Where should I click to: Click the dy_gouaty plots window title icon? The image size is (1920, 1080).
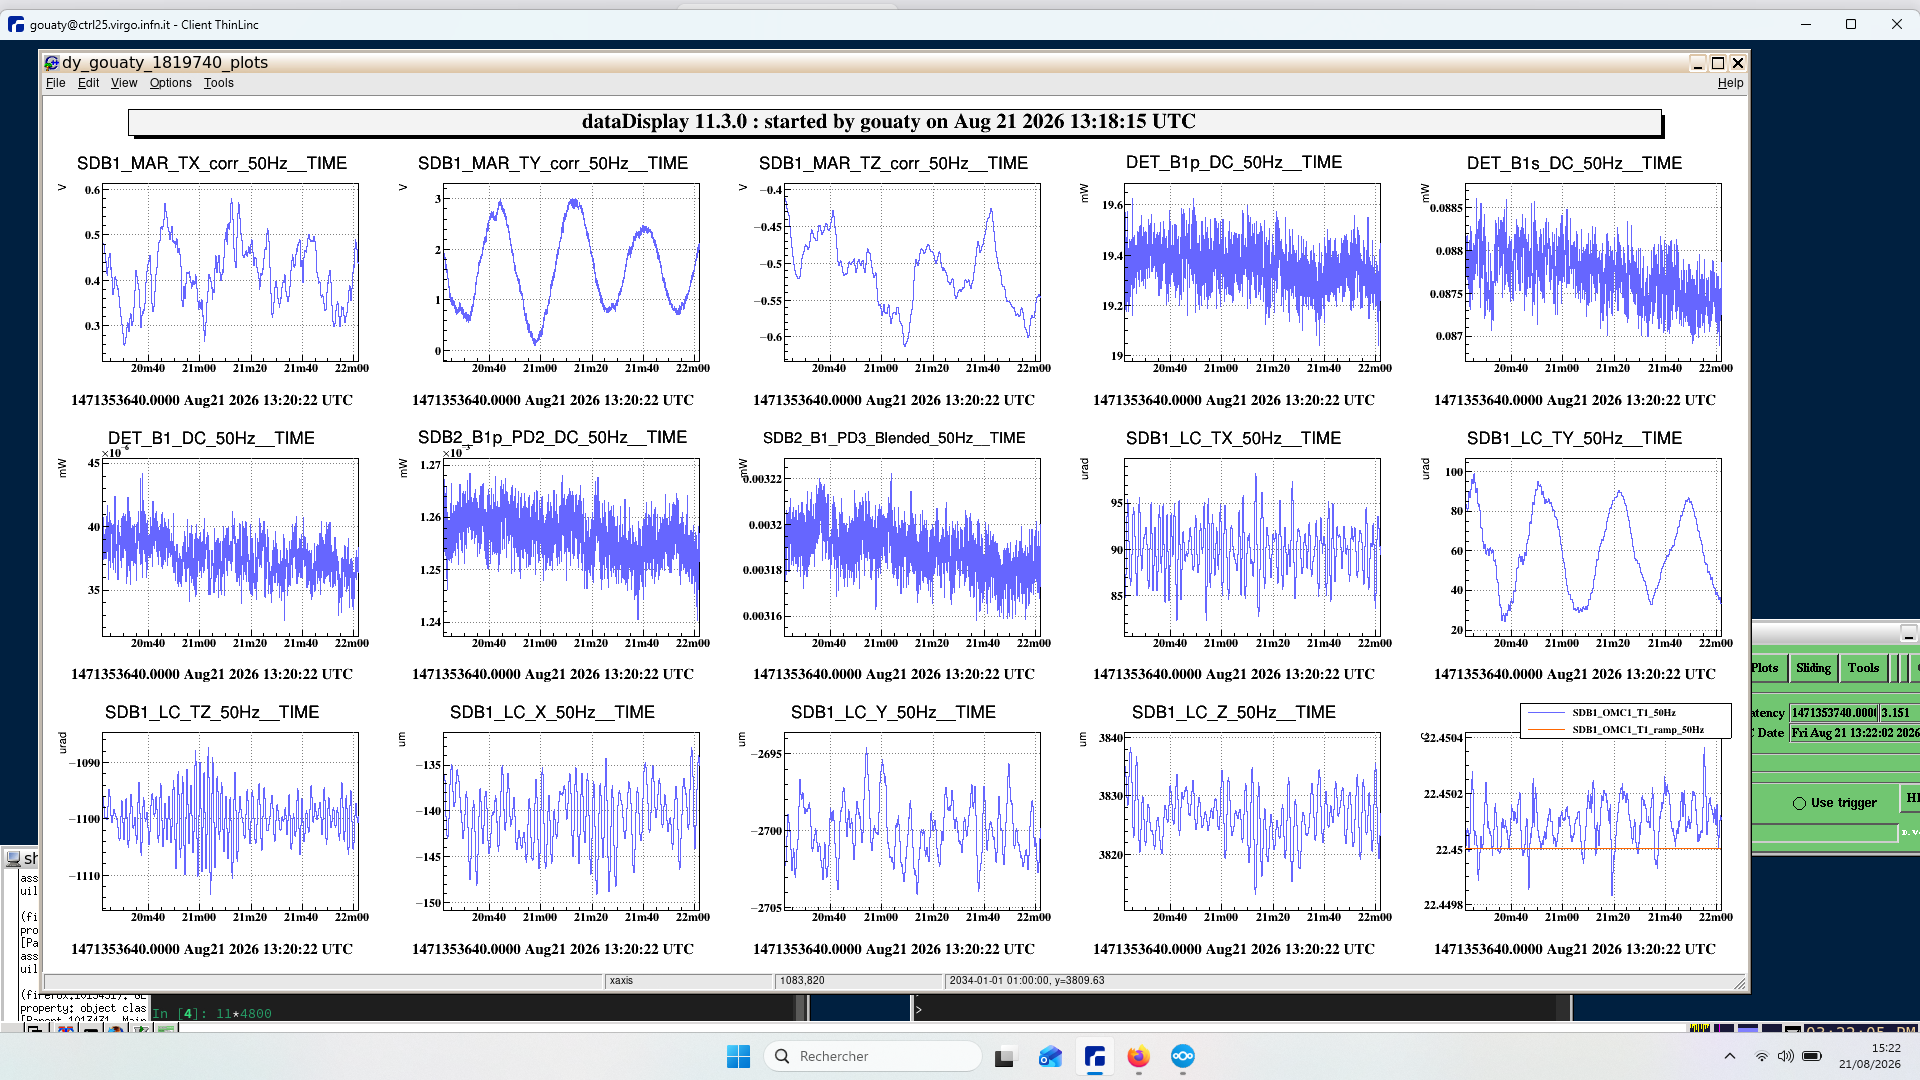(x=52, y=62)
